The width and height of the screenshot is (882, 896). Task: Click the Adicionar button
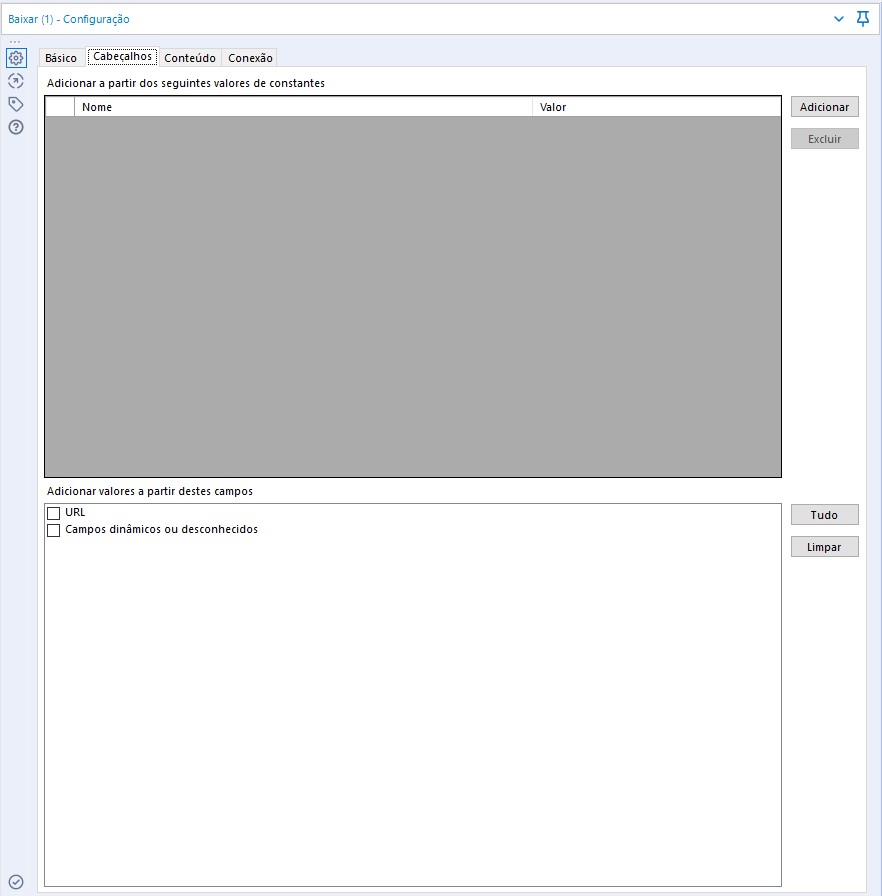click(824, 107)
